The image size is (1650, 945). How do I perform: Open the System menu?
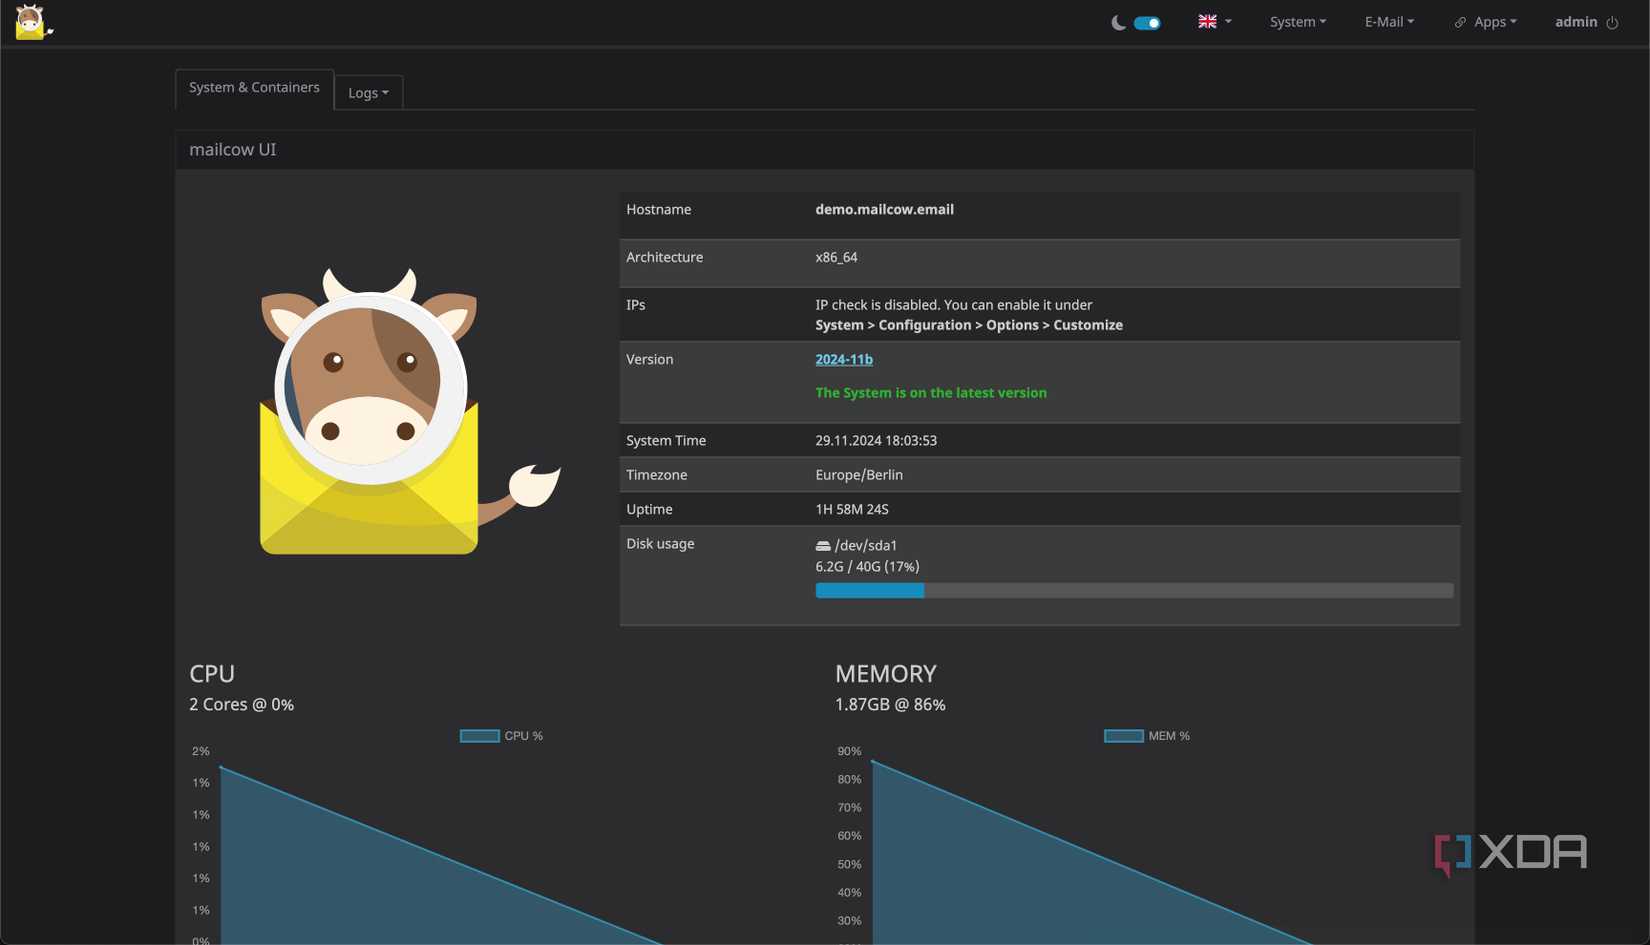[x=1298, y=22]
